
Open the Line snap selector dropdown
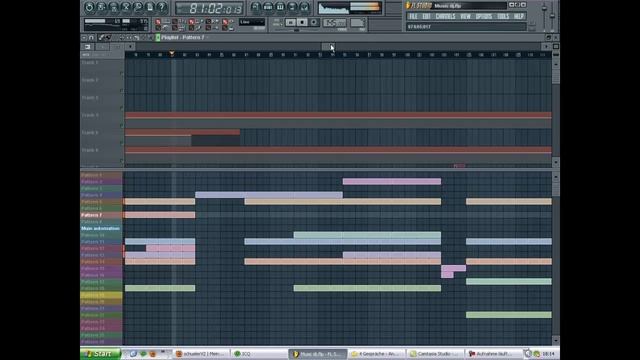[252, 22]
